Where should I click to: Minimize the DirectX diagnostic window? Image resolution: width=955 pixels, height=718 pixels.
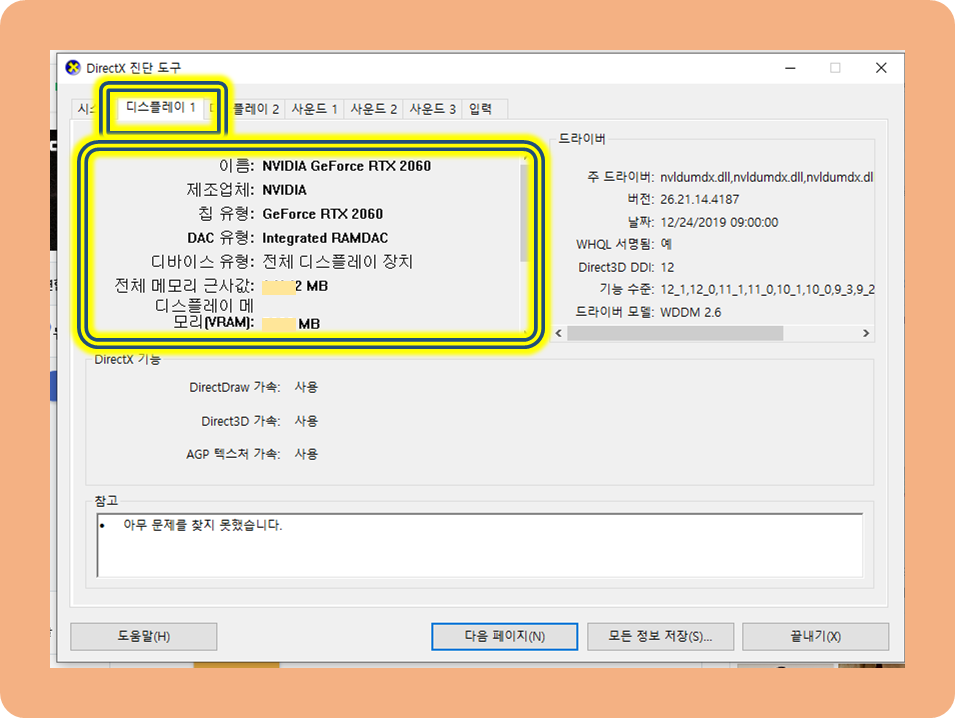point(791,68)
